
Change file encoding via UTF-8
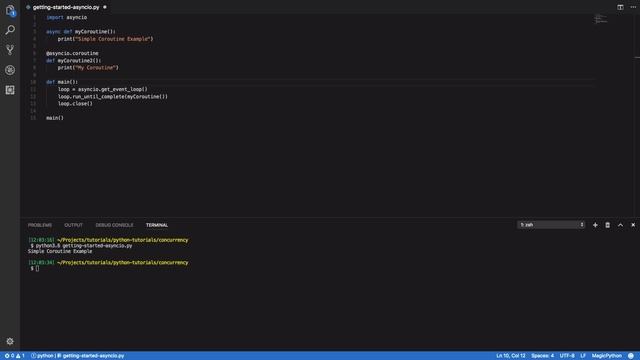(567, 356)
